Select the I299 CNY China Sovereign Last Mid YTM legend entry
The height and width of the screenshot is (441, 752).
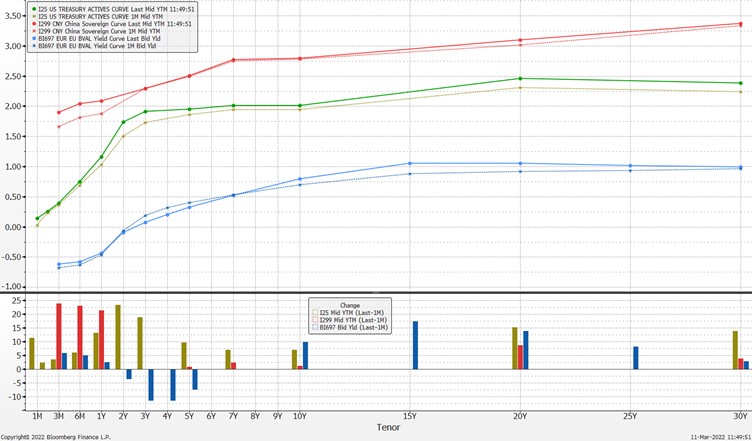coord(112,23)
